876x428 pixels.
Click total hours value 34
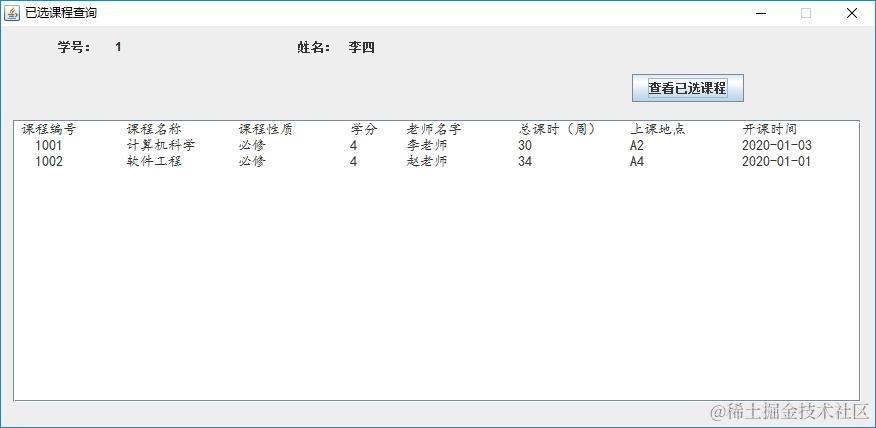[x=525, y=162]
